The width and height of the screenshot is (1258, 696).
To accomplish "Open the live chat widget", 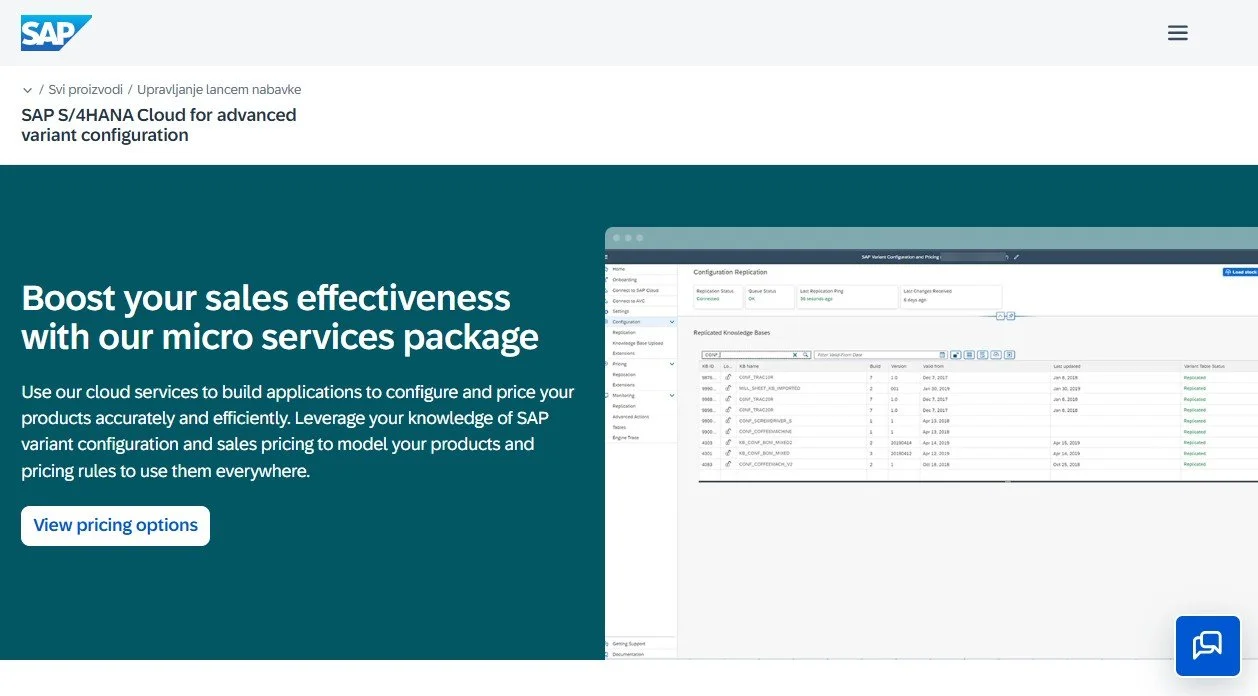I will pos(1207,646).
